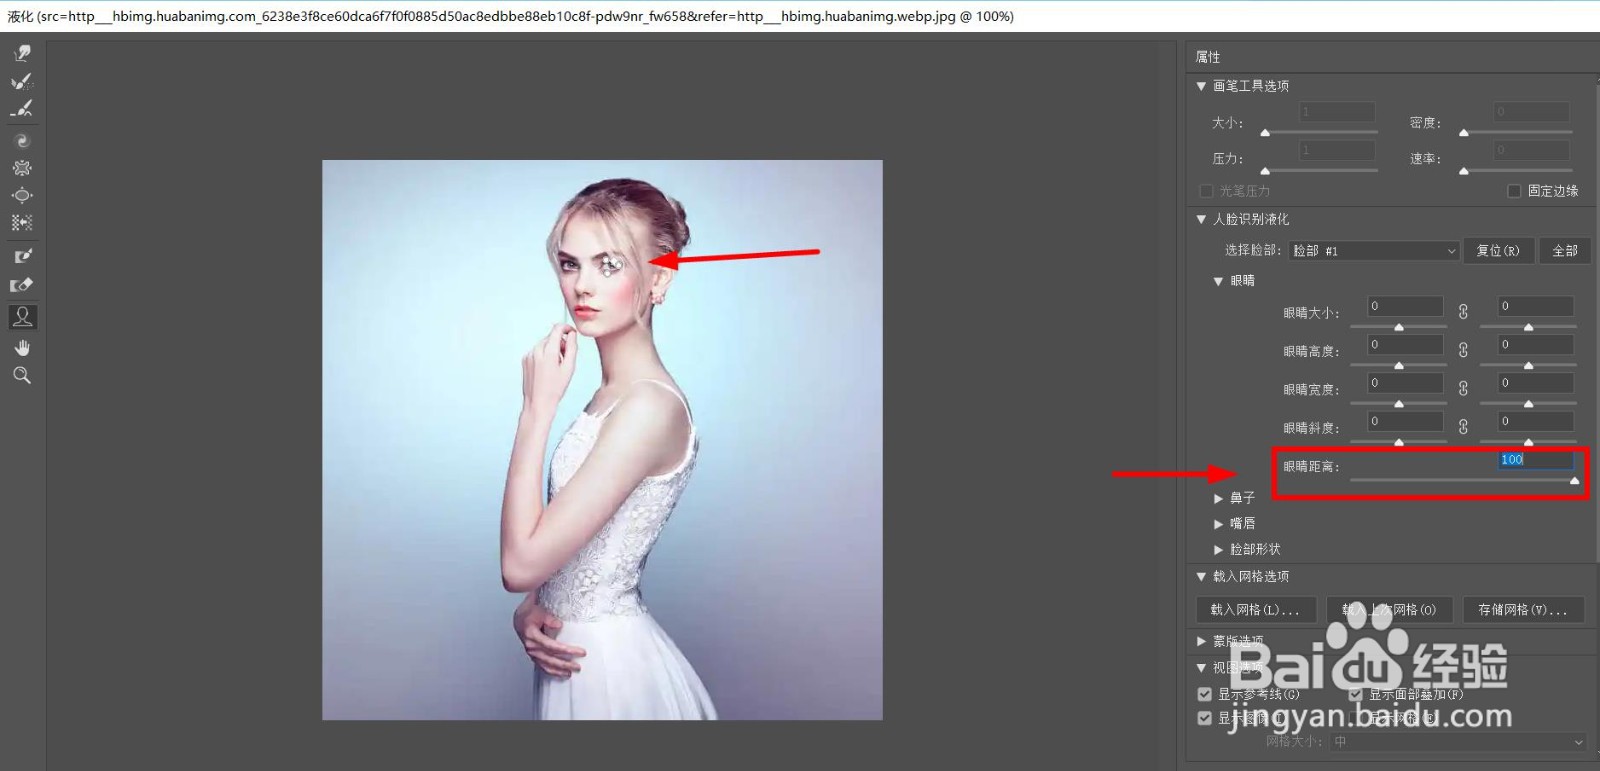The width and height of the screenshot is (1600, 771).
Task: Toggle link icon for 眼睛高度
Action: [1463, 350]
